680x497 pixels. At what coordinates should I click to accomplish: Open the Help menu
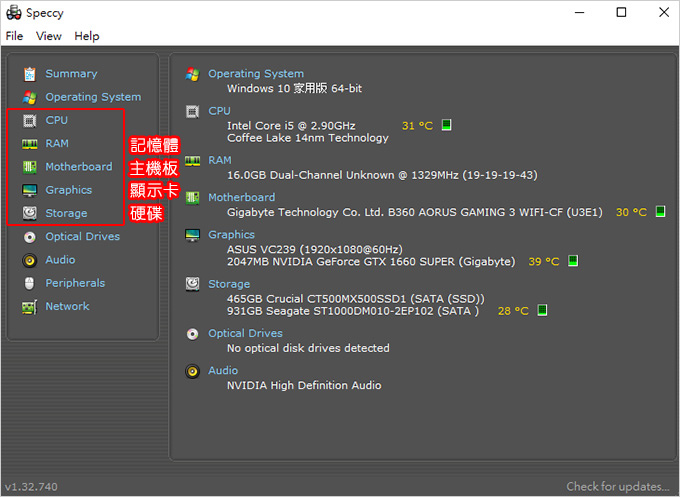point(87,36)
